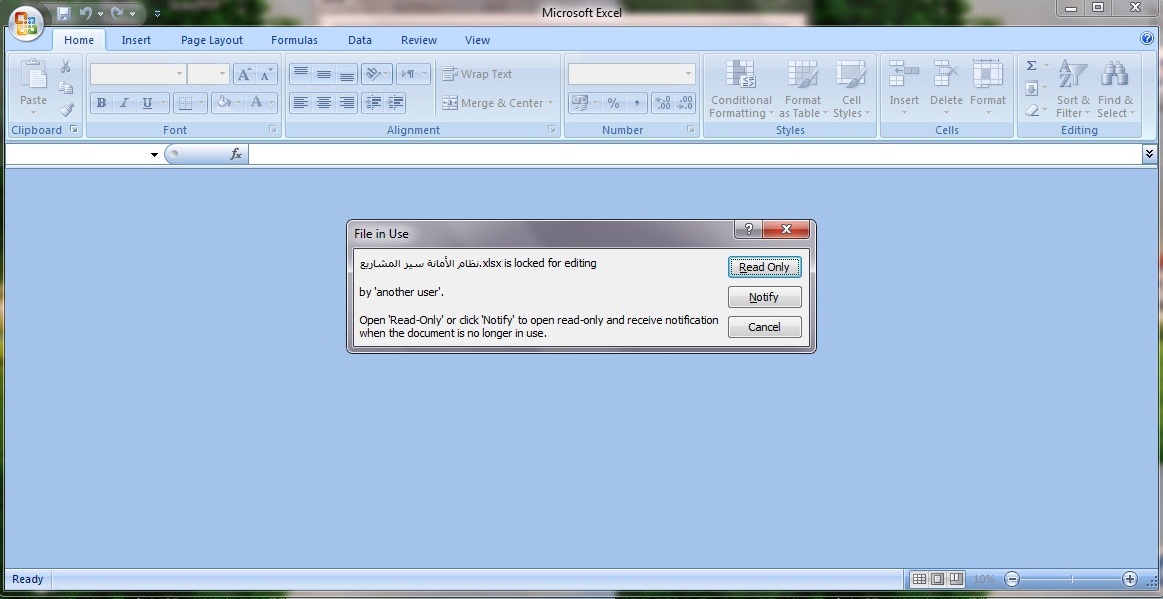Decrease font size with Shrink Font

(266, 74)
